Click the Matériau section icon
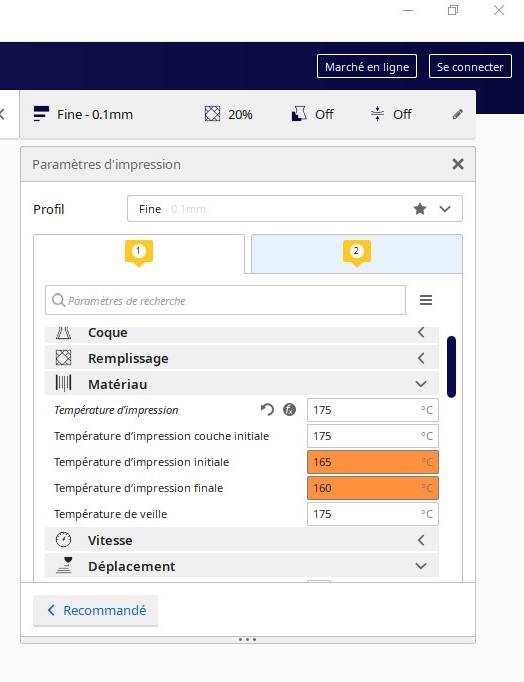 coord(63,384)
